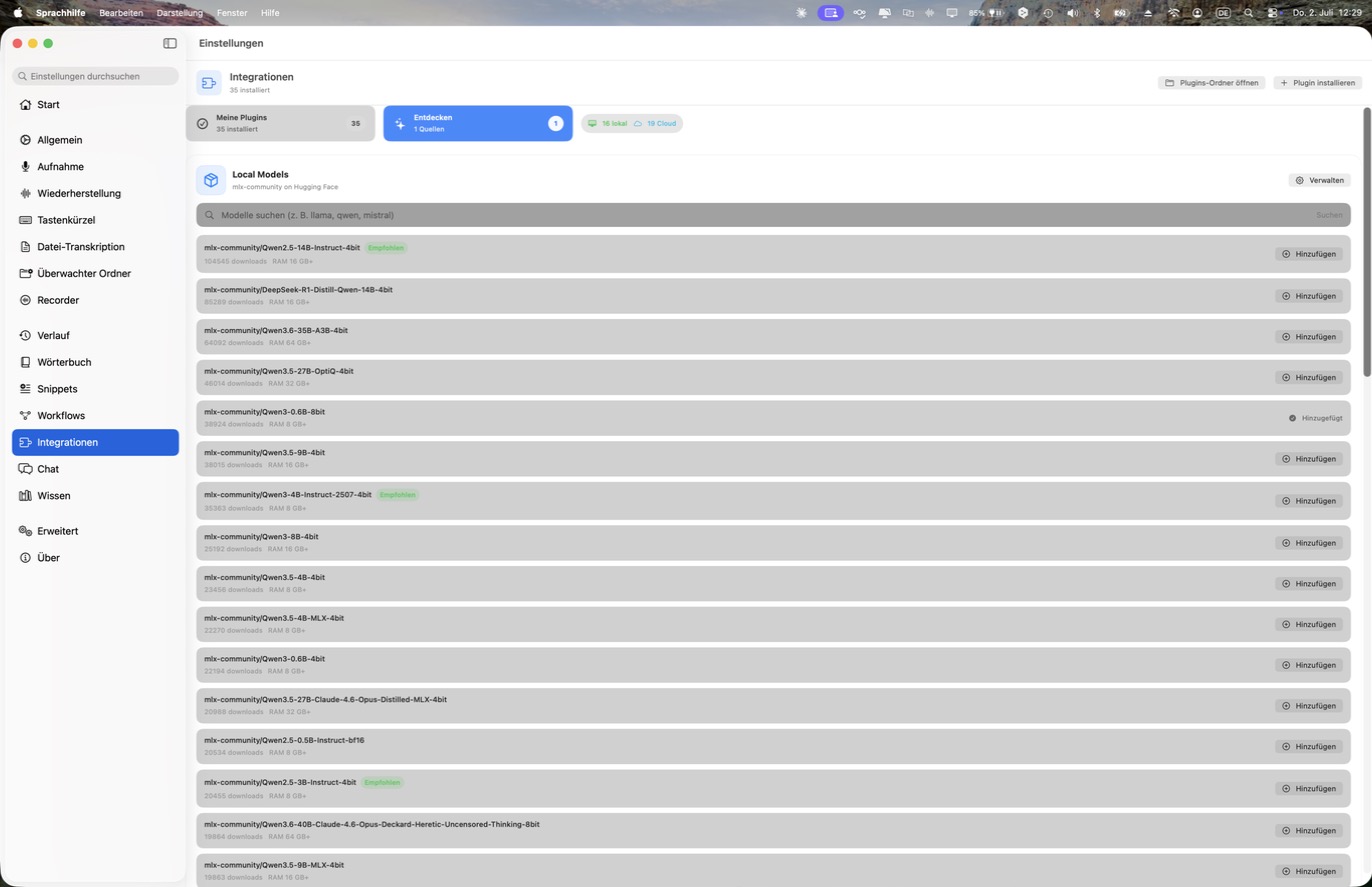Add the Qwen3-8B-4bit model
The height and width of the screenshot is (887, 1372).
pos(1308,543)
